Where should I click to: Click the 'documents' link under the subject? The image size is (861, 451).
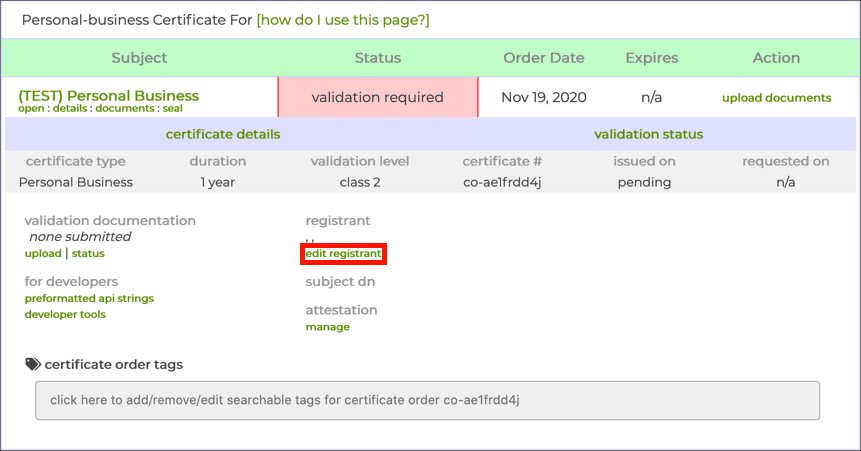tap(126, 108)
